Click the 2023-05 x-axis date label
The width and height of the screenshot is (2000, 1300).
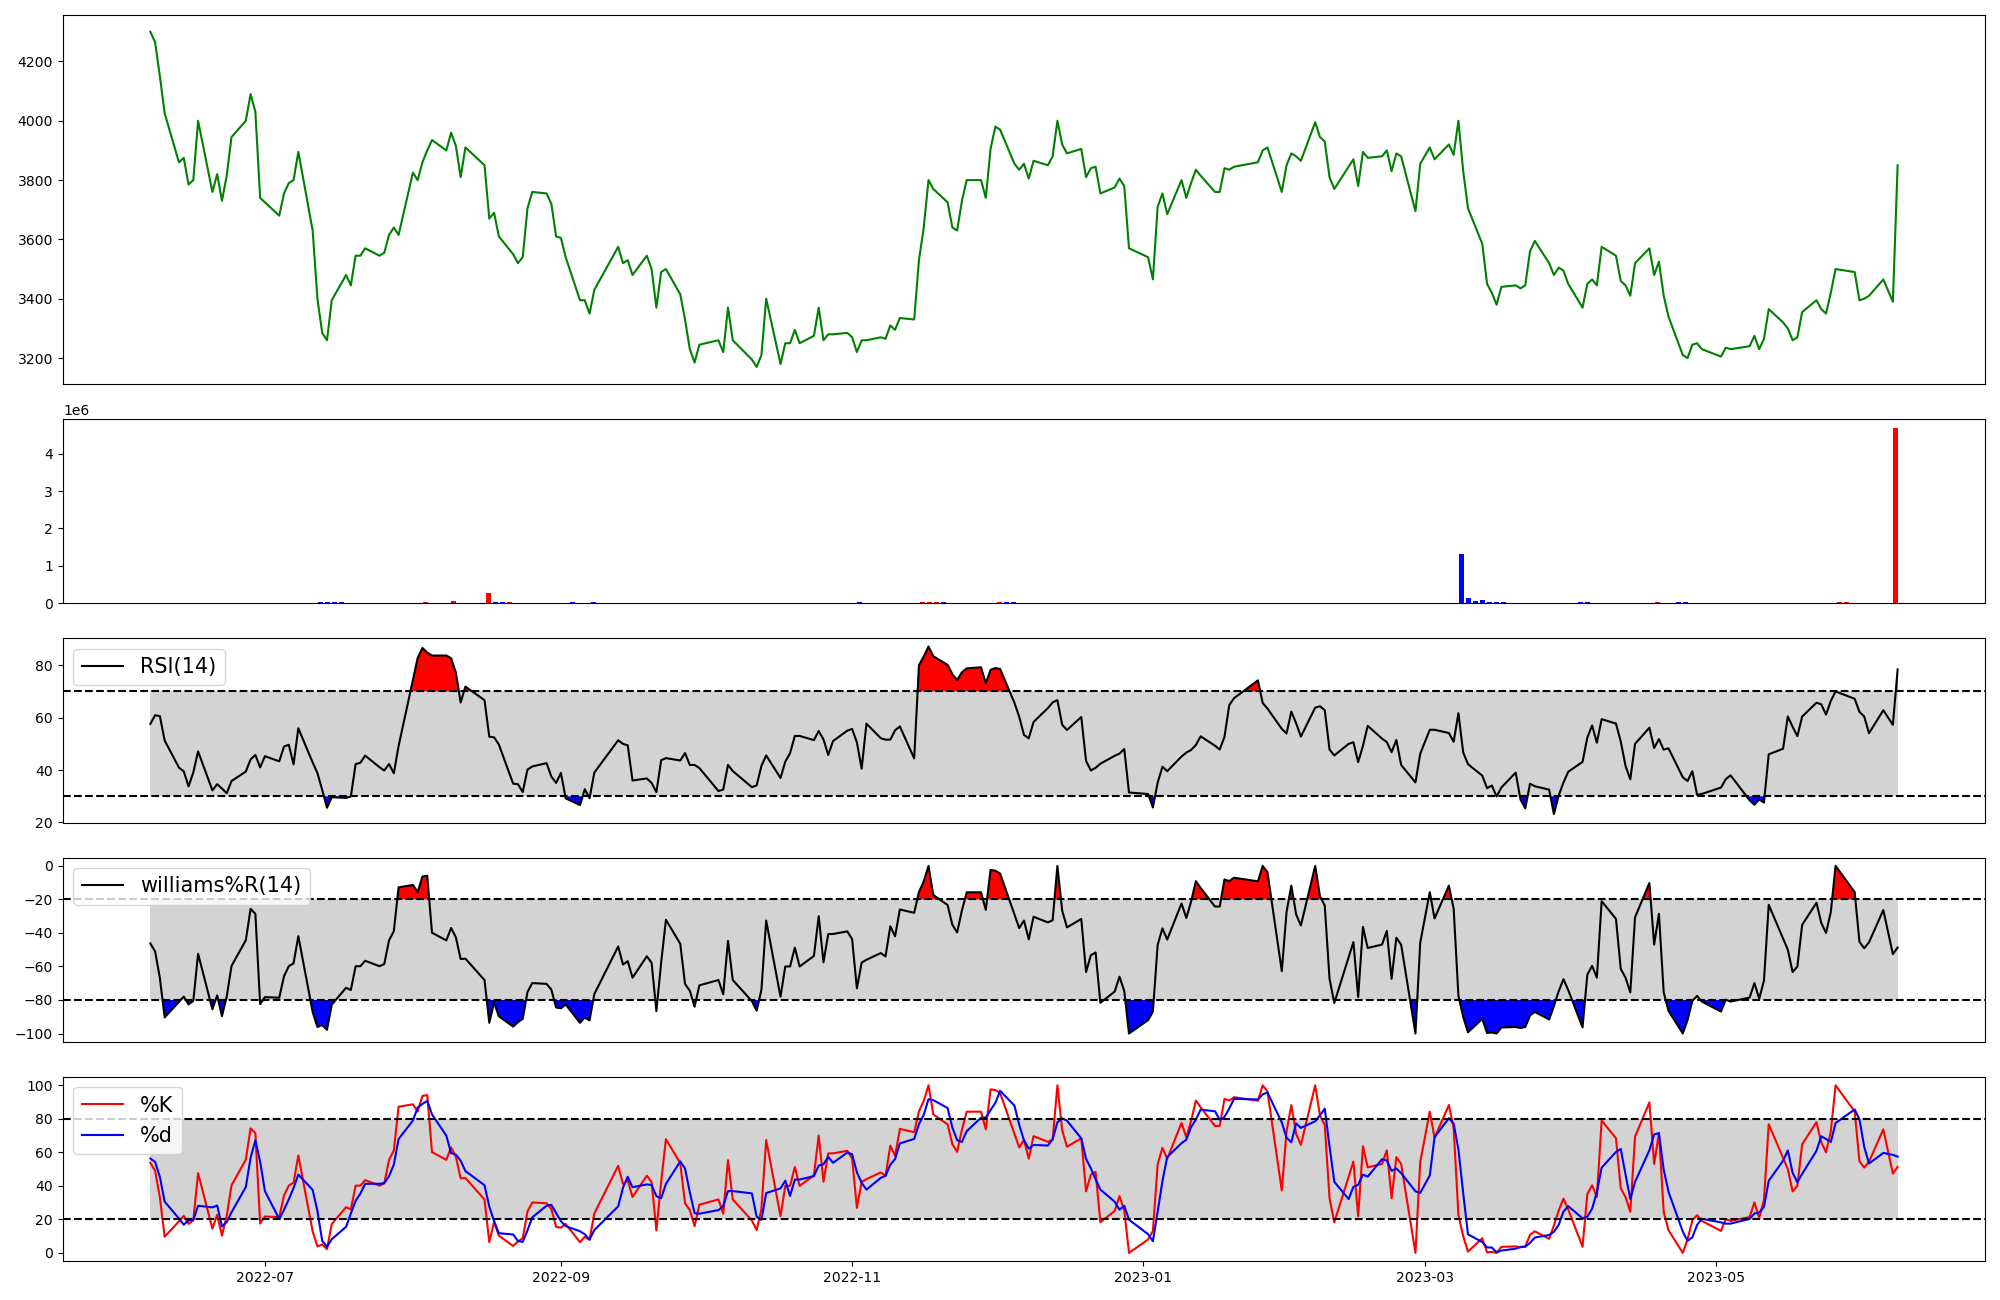tap(1716, 1277)
